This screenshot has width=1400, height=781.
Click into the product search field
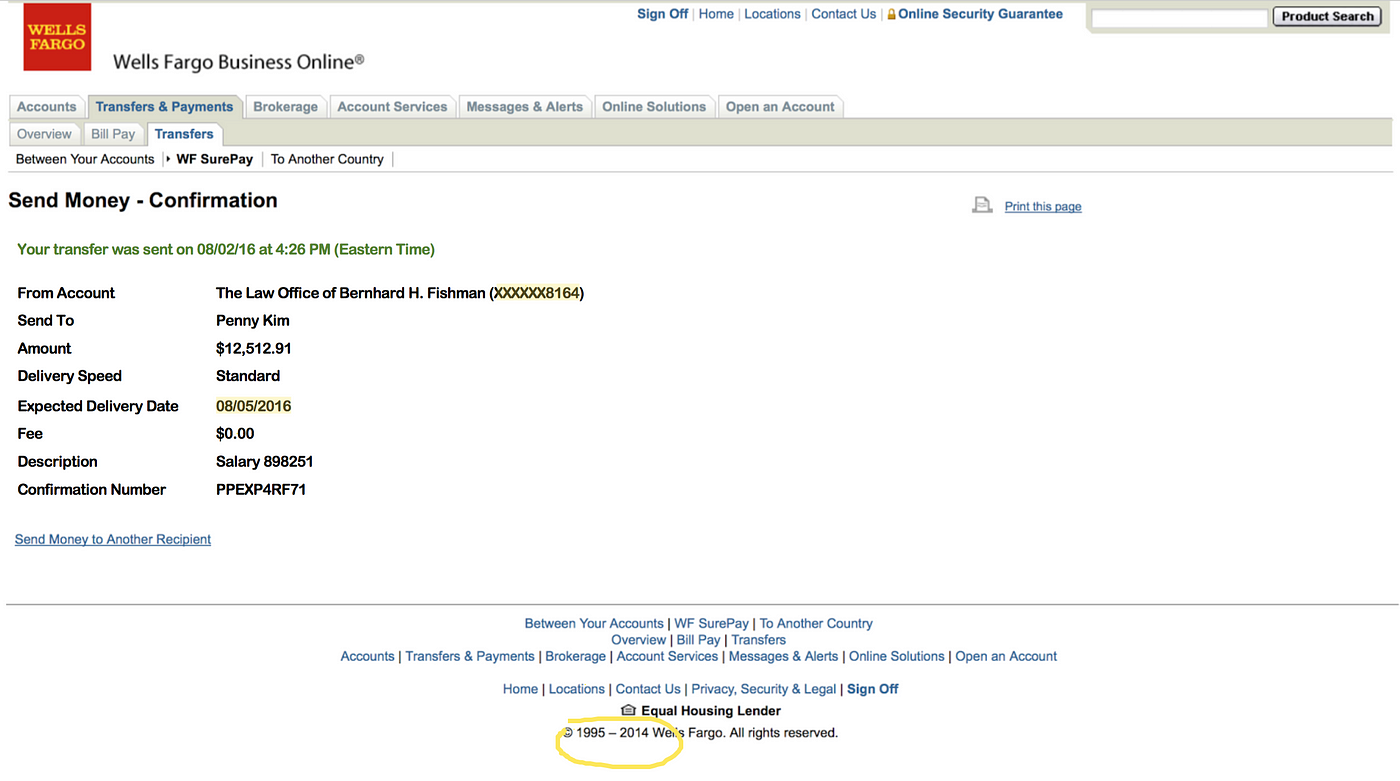click(x=1179, y=18)
